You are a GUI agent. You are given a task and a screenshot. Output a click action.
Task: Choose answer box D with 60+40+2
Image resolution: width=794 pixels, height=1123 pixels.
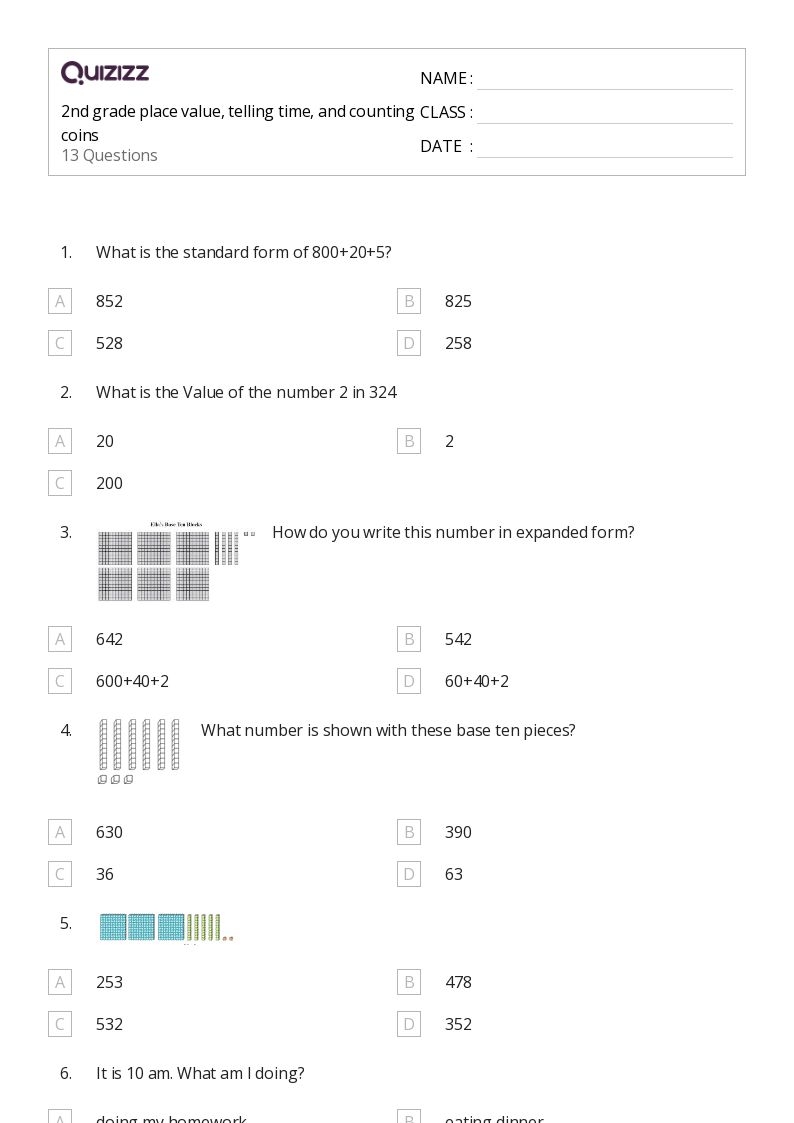point(409,681)
